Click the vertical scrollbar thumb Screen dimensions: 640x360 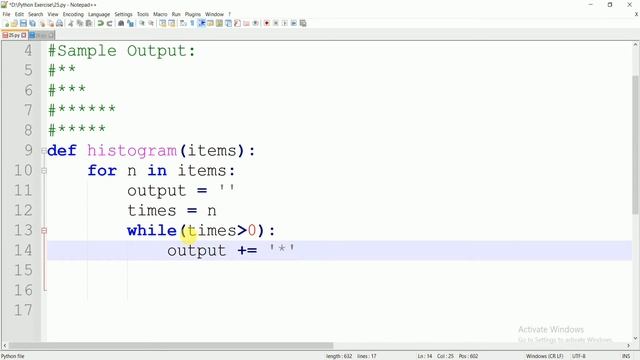pos(636,144)
